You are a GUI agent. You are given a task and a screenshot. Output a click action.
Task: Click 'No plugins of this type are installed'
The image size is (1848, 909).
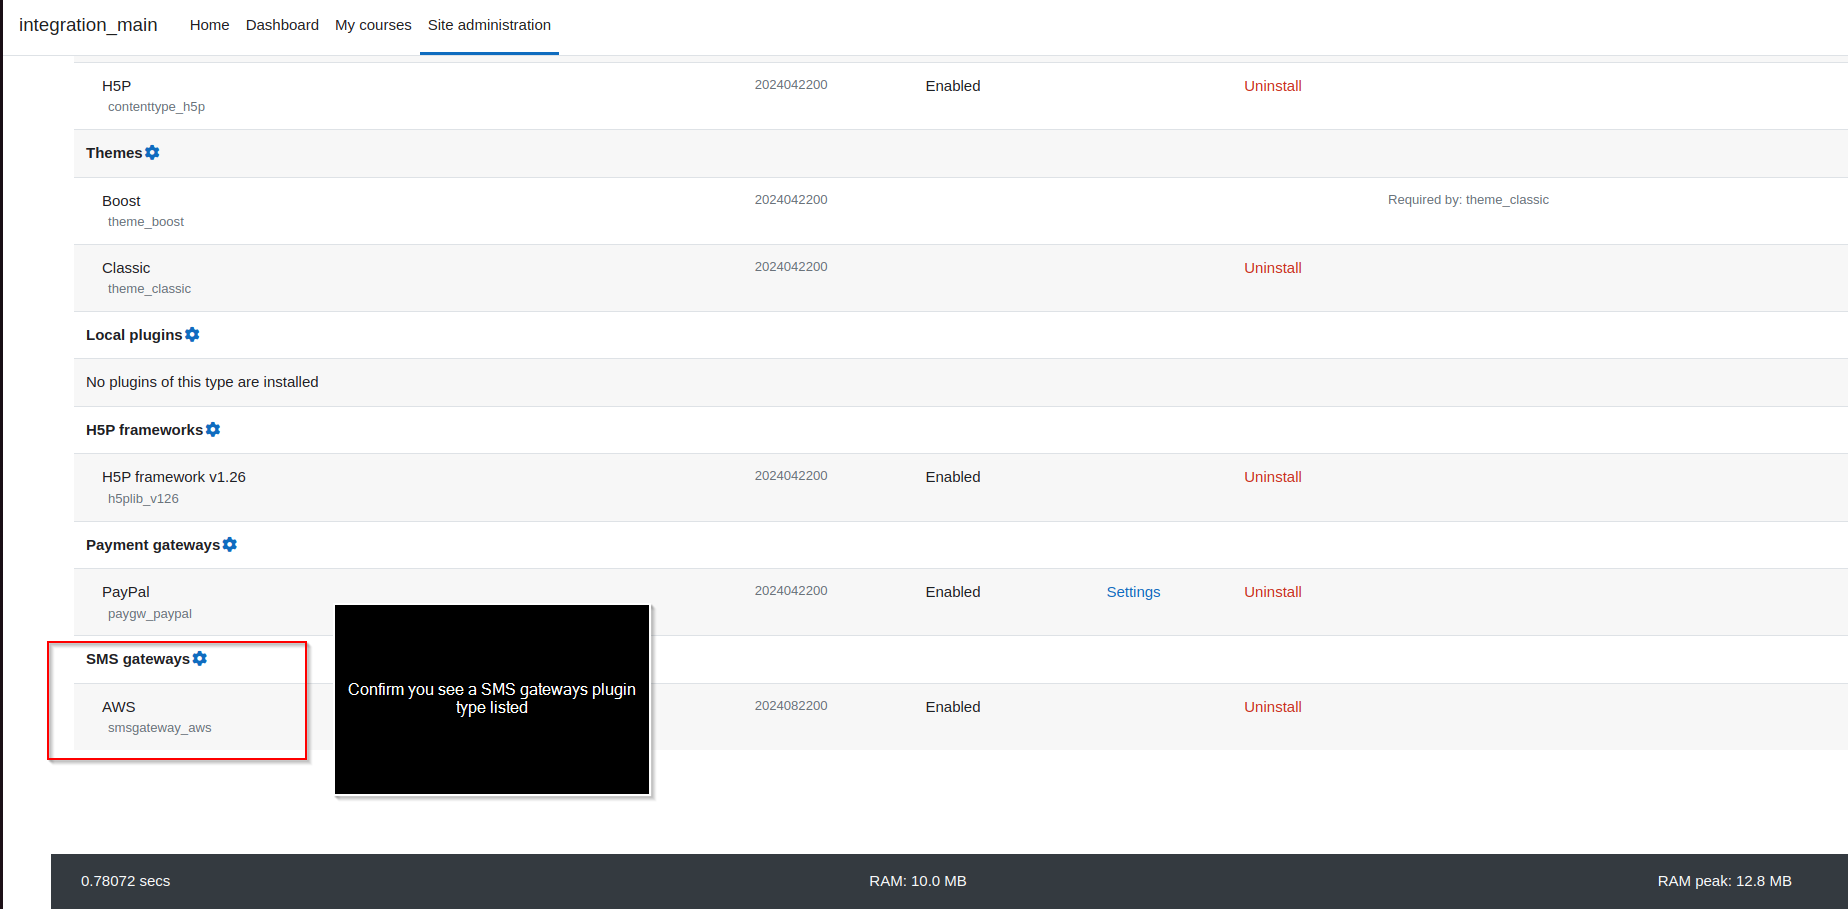(x=202, y=382)
